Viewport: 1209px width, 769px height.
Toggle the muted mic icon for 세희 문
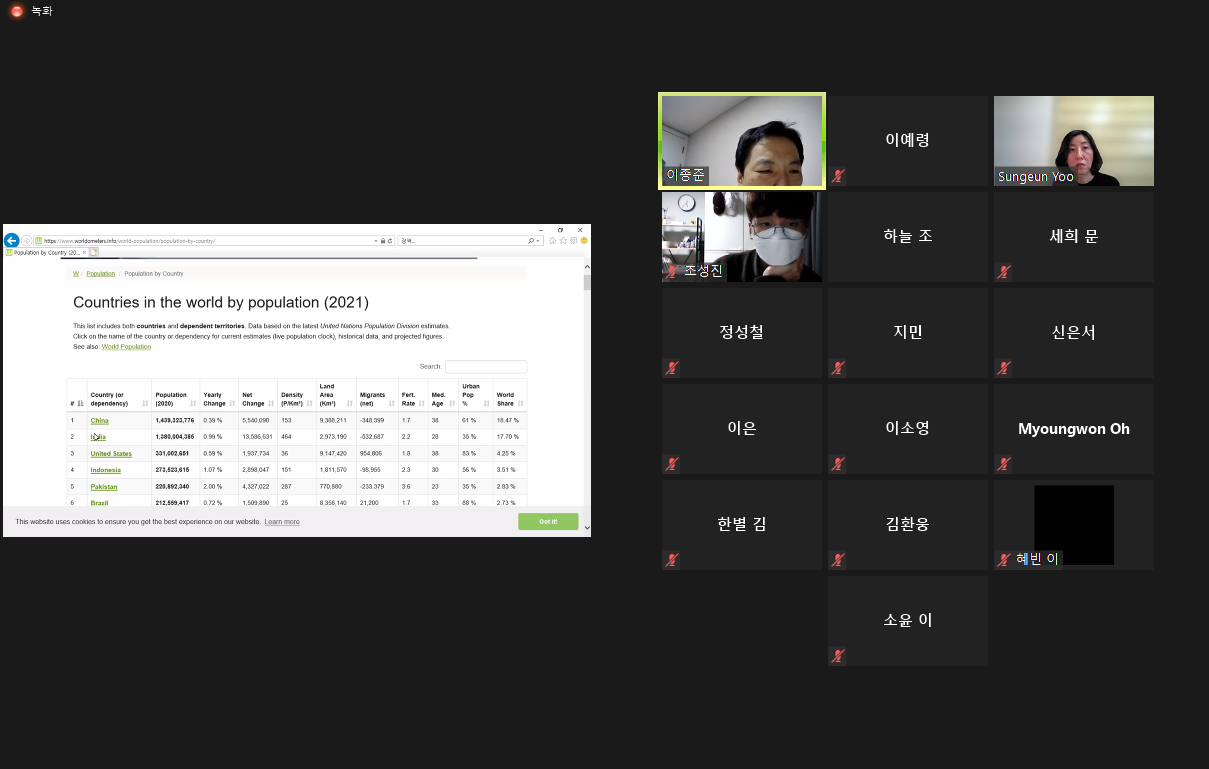(x=1004, y=272)
